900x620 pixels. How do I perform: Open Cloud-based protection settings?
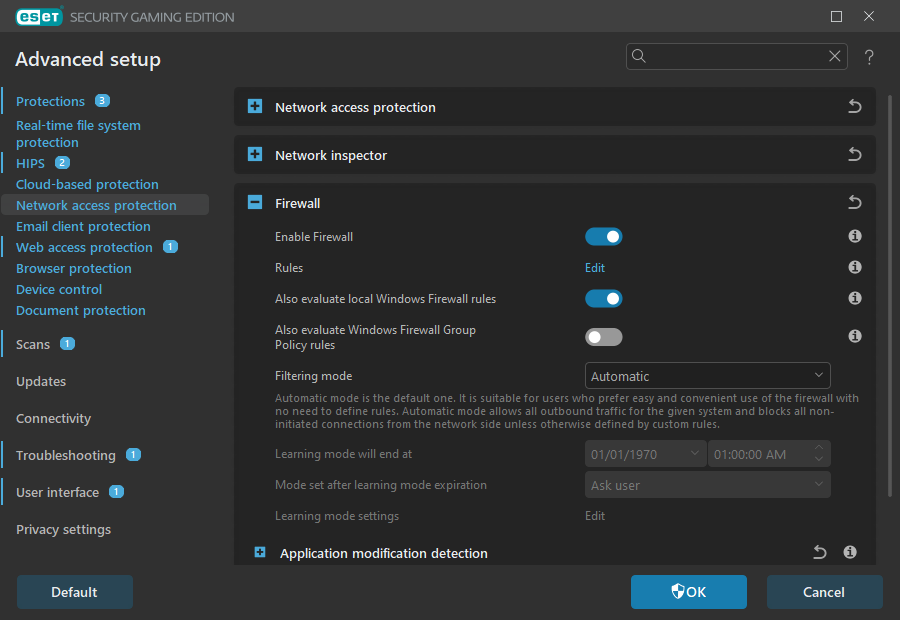click(87, 184)
